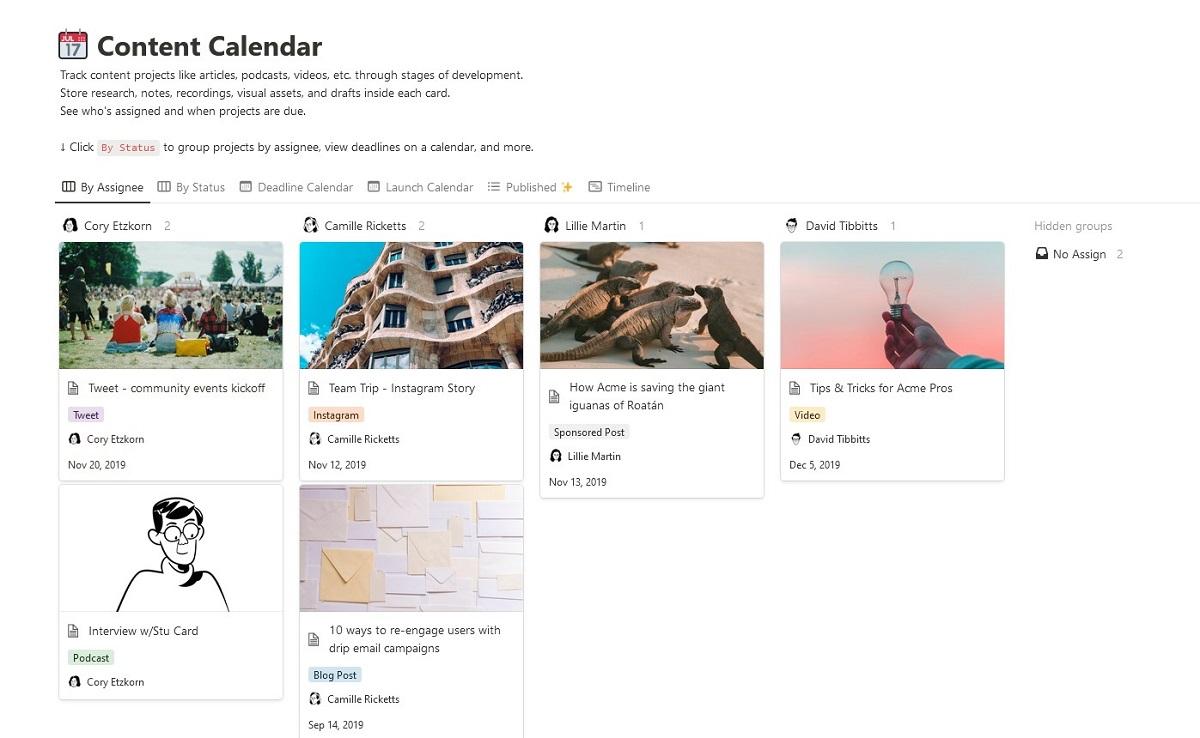The height and width of the screenshot is (738, 1200).
Task: Click Cory Etzkorn's avatar in column header
Action: tap(70, 226)
